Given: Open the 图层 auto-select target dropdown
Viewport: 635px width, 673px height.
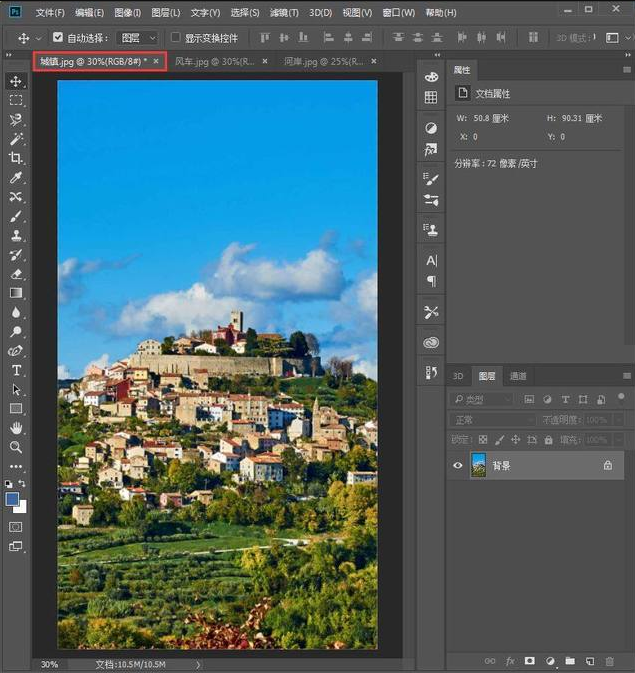Looking at the screenshot, I should [x=138, y=38].
